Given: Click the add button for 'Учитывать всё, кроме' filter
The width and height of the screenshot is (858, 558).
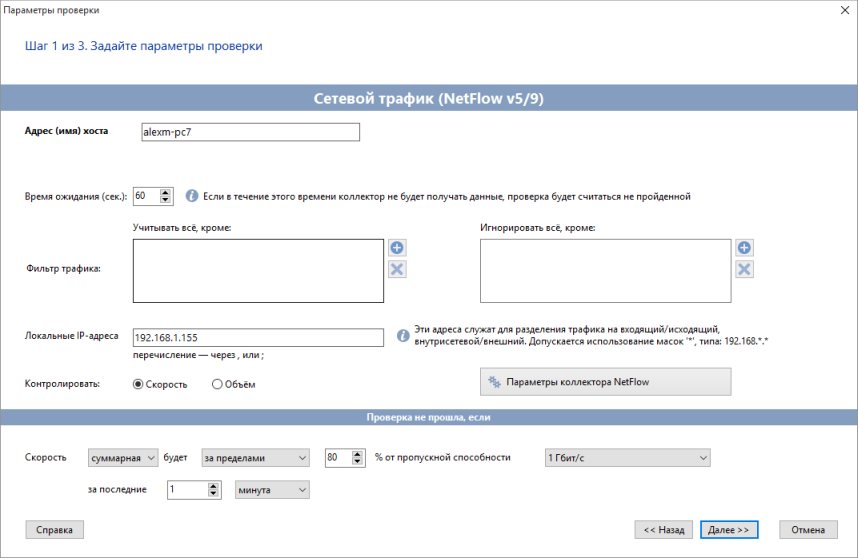Looking at the screenshot, I should (397, 248).
